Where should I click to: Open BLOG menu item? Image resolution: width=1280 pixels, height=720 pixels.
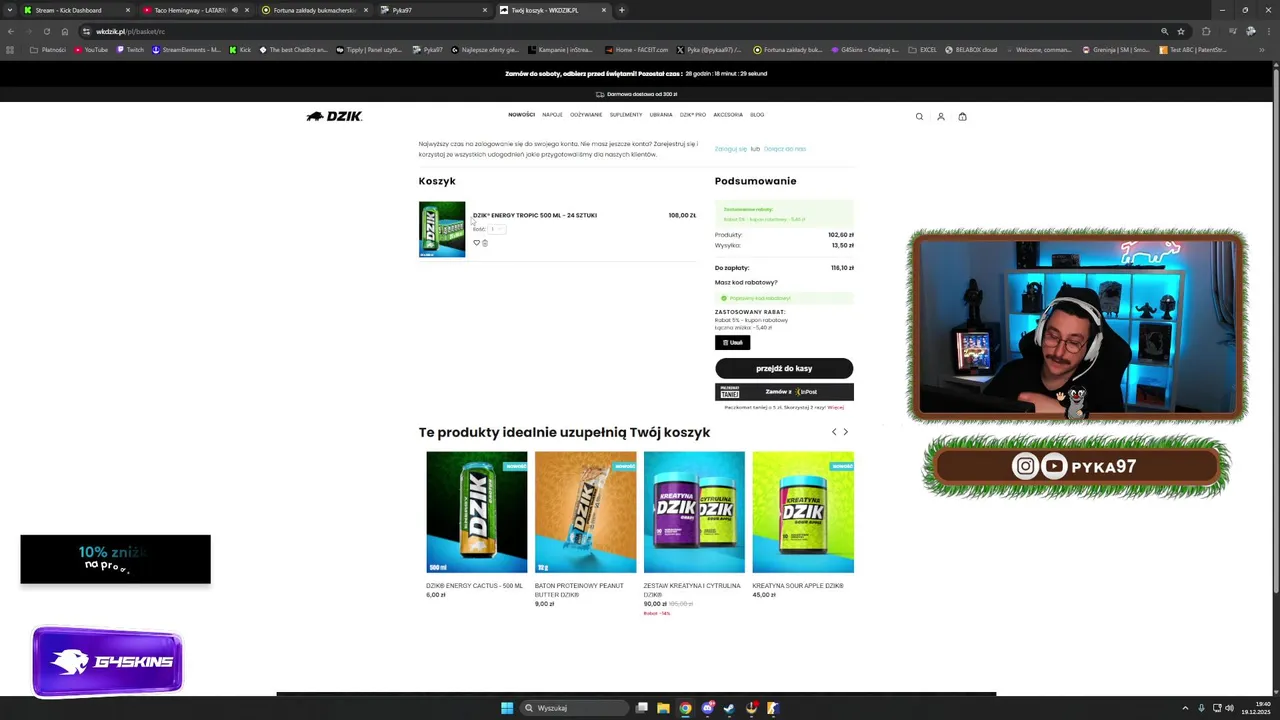click(x=757, y=115)
